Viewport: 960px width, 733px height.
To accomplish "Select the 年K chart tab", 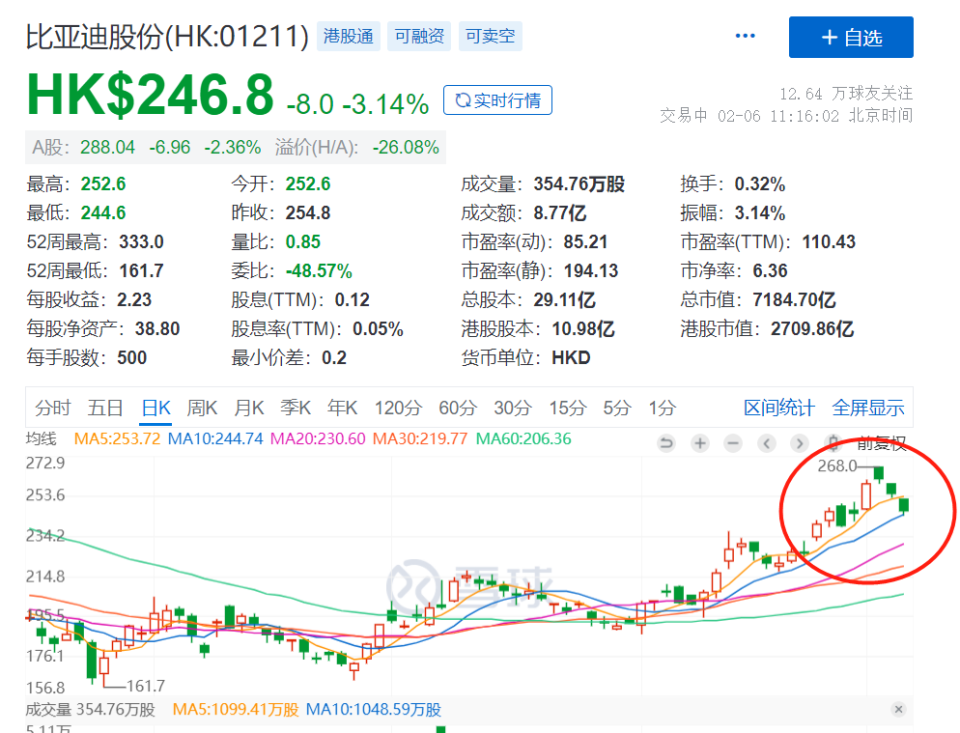I will pyautogui.click(x=342, y=408).
